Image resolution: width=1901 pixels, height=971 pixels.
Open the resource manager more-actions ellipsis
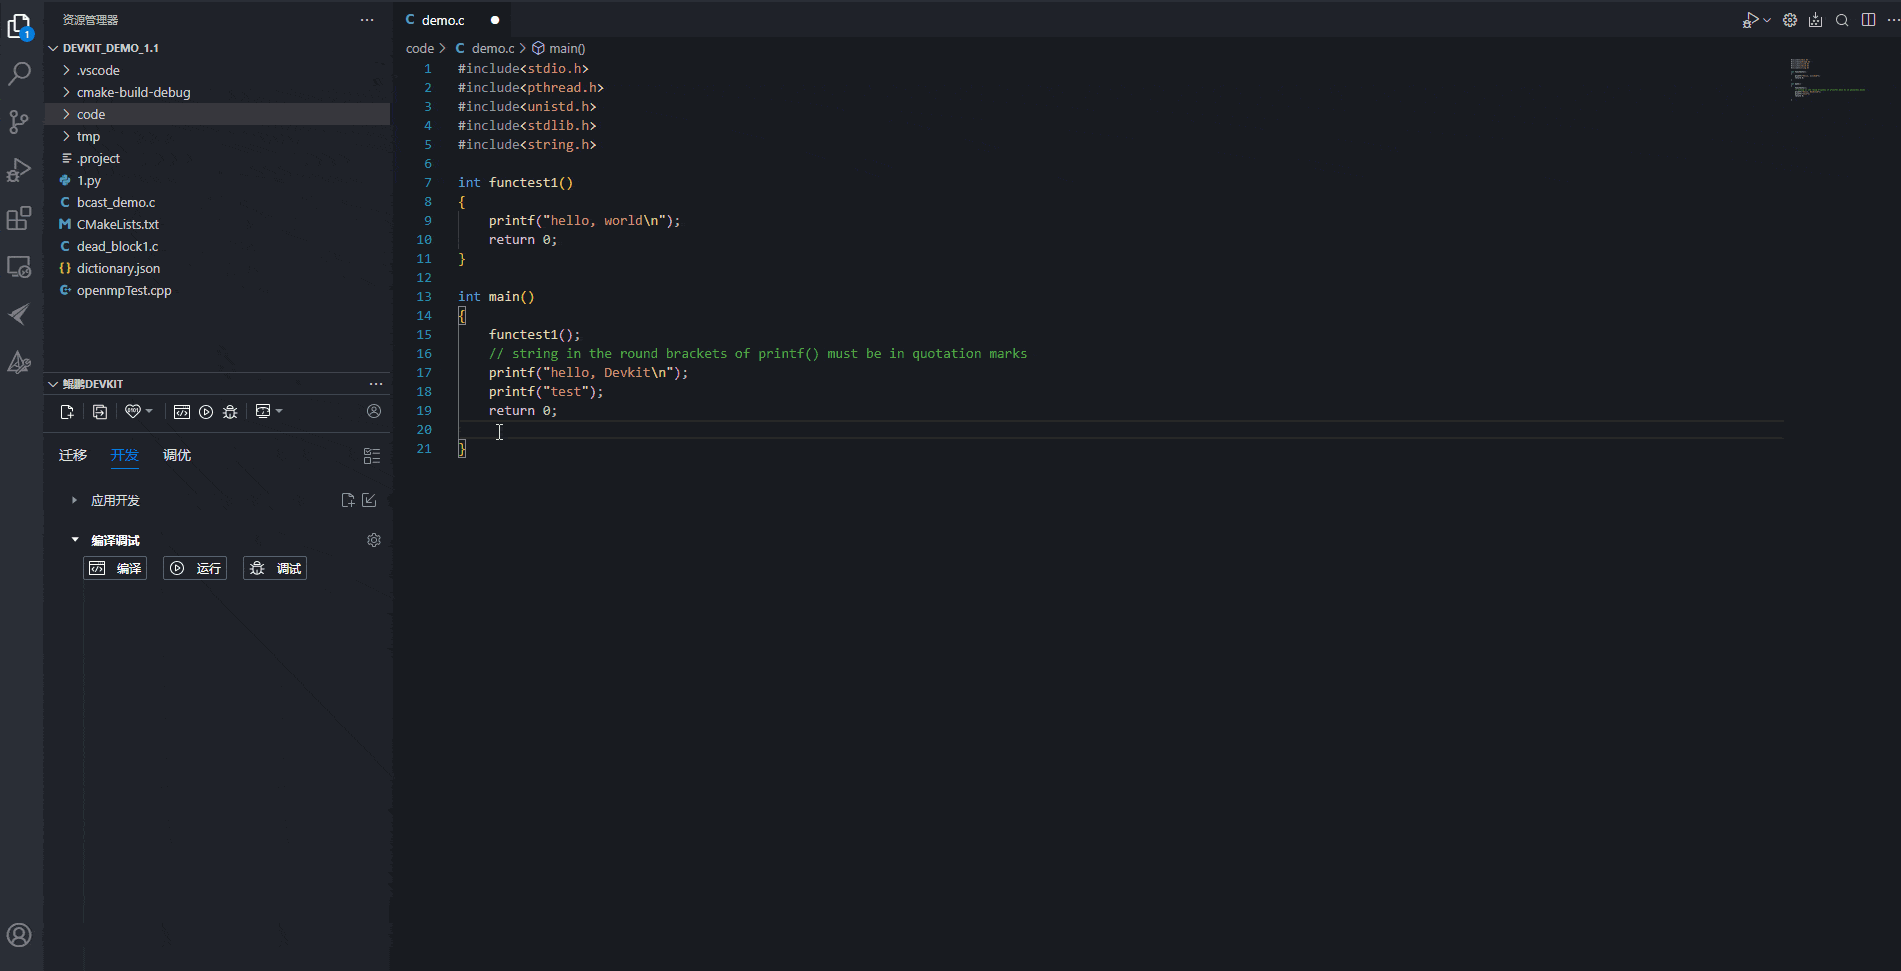367,20
